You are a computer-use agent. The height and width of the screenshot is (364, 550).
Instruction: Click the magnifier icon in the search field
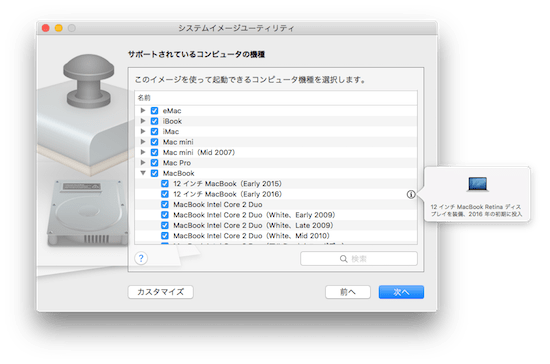(343, 259)
